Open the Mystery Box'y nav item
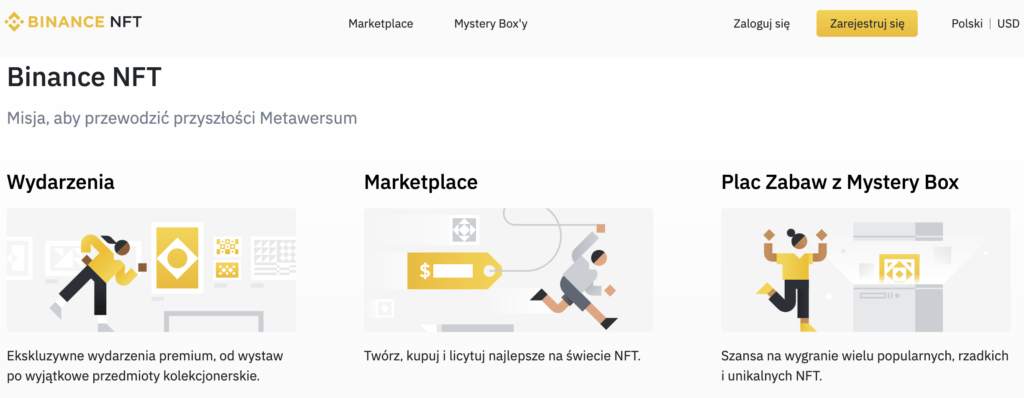 (490, 24)
